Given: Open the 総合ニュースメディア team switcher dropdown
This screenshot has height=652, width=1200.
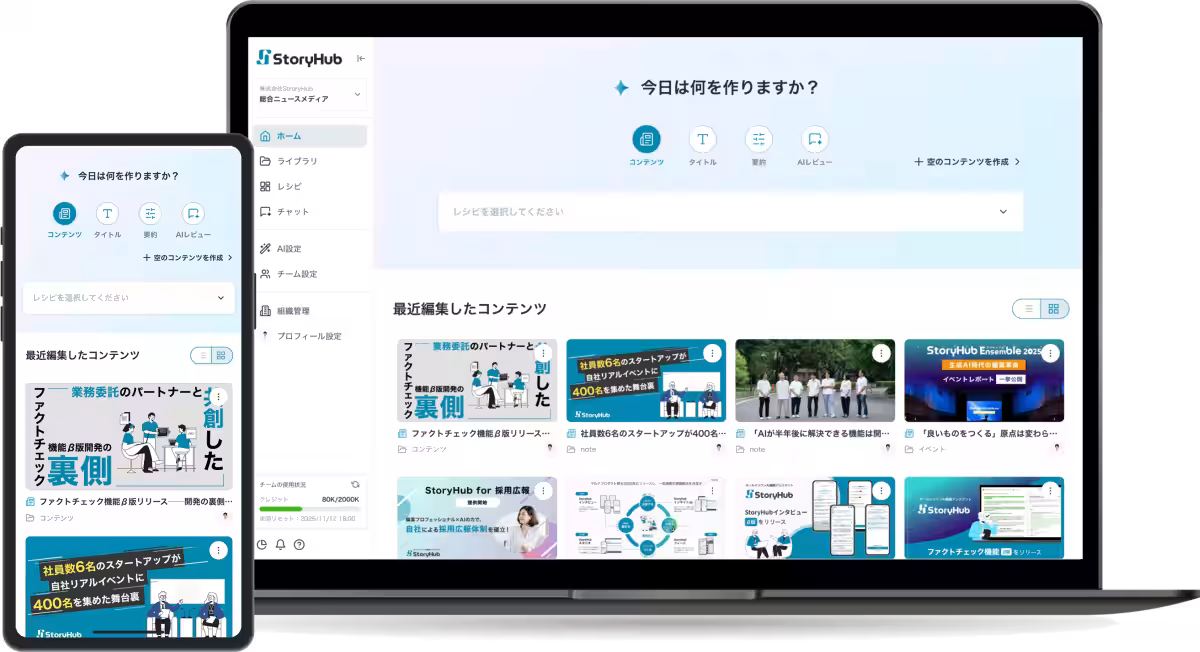Looking at the screenshot, I should pyautogui.click(x=311, y=95).
